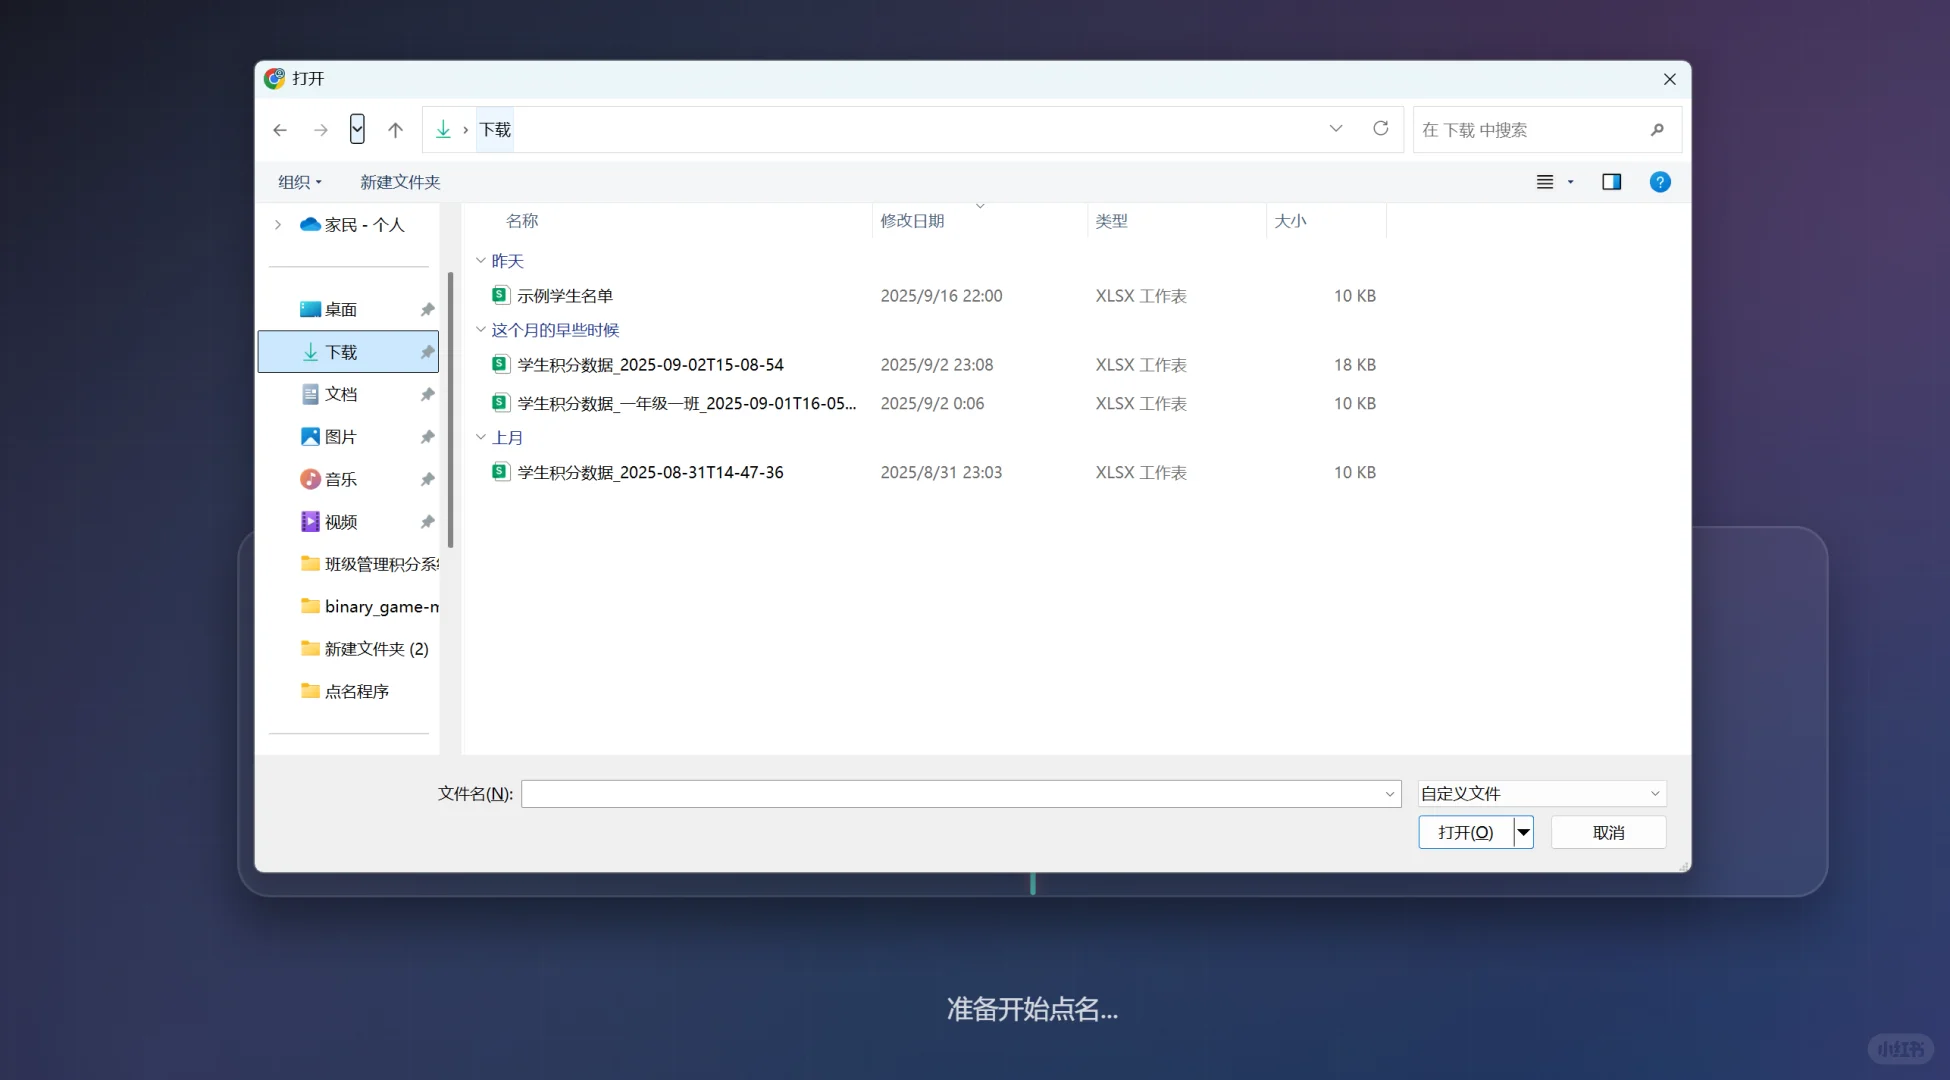Click the 取消 button

(1608, 833)
